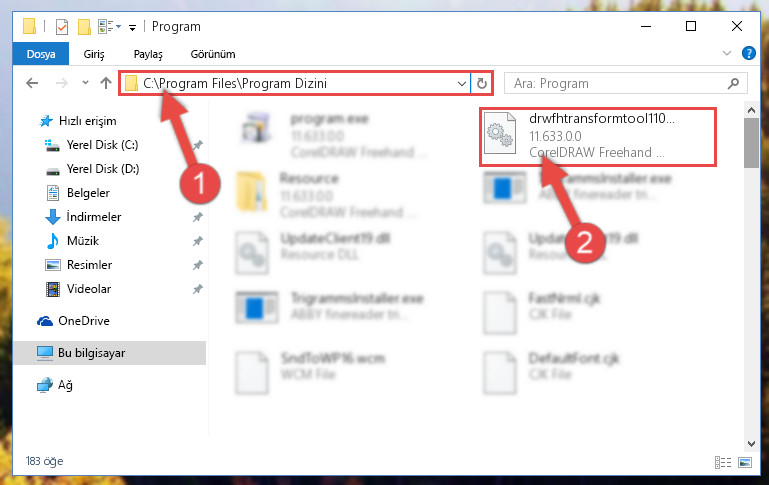
Task: Expand the ribbon chevron
Action: [726, 53]
